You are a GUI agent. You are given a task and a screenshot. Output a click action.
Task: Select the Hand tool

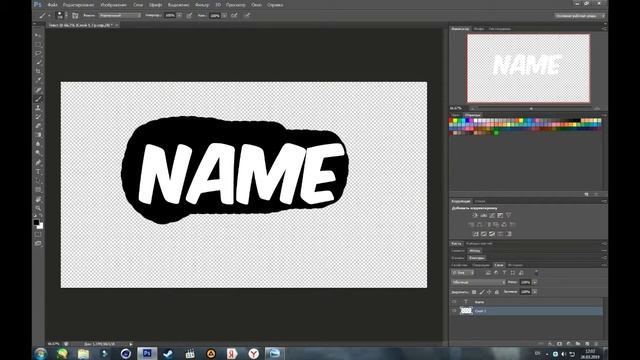tap(38, 199)
